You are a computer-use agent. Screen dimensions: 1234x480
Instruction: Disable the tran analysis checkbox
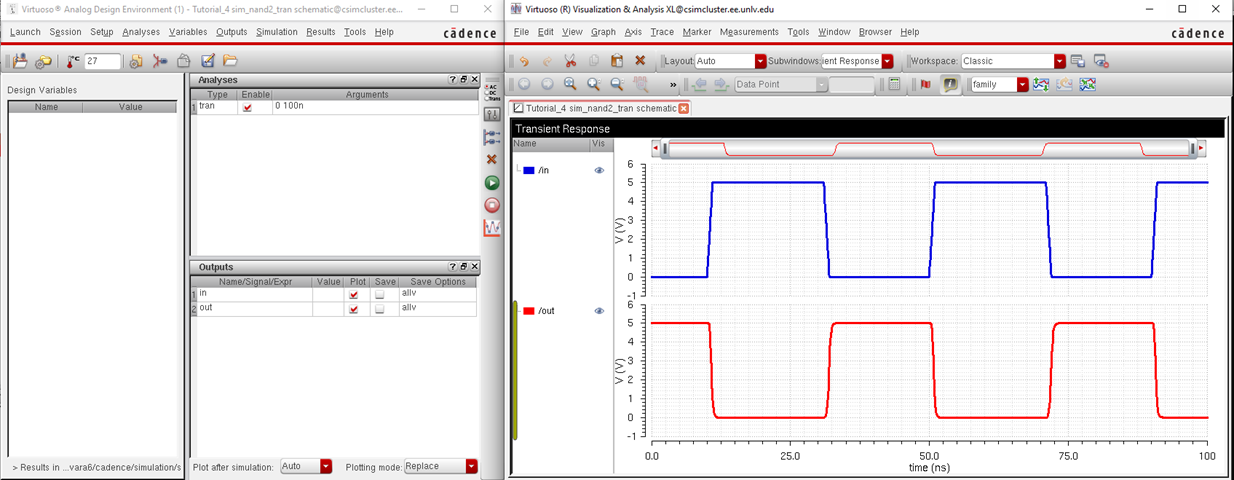(247, 107)
